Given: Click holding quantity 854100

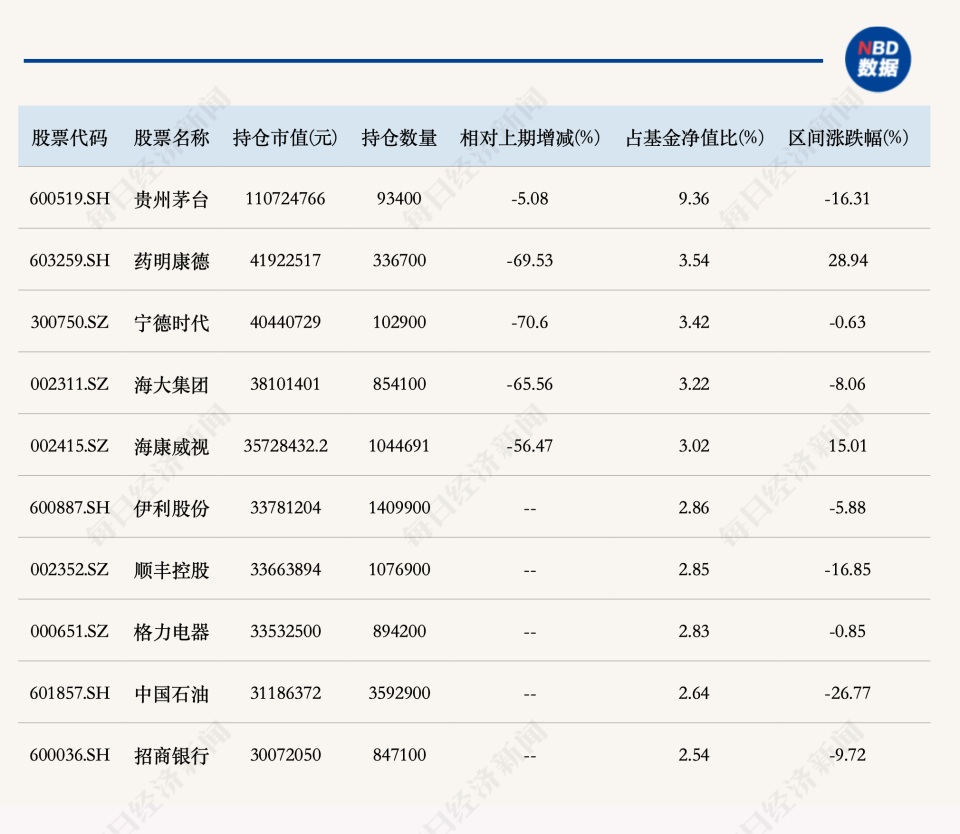Looking at the screenshot, I should [399, 385].
